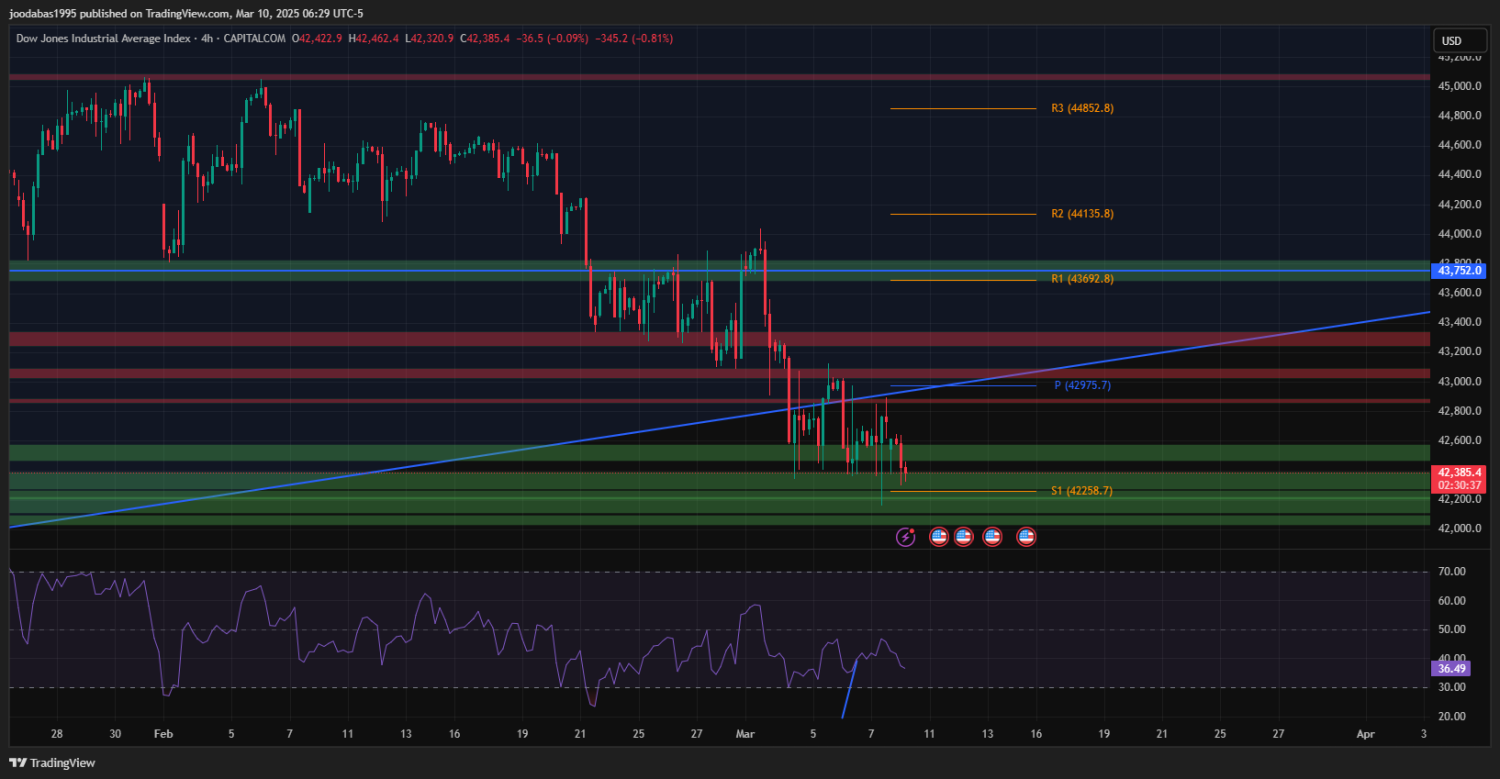The height and width of the screenshot is (779, 1500).
Task: Click the red 42,385.4 current price label
Action: point(1460,471)
